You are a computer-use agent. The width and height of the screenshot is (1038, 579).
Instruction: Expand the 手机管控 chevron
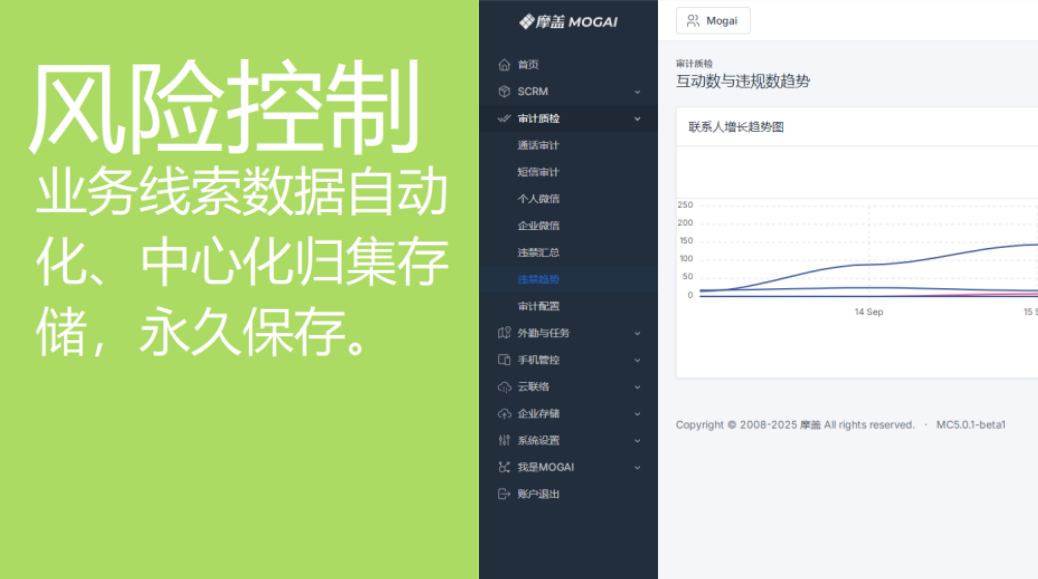(x=637, y=360)
